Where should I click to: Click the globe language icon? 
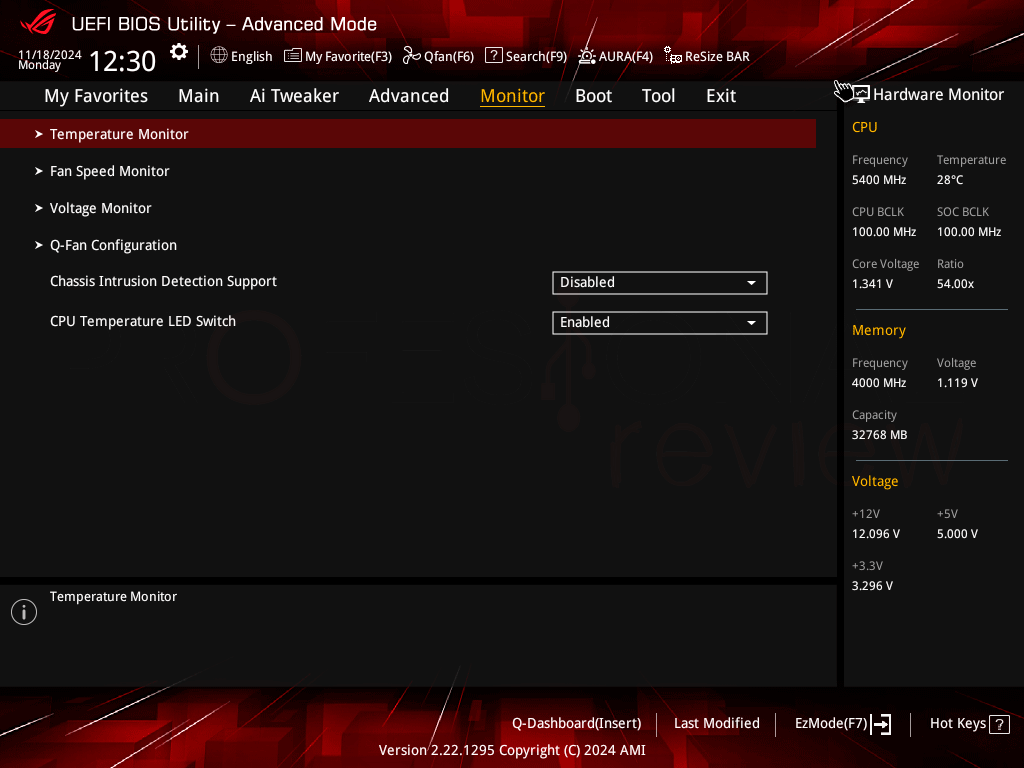click(x=219, y=56)
